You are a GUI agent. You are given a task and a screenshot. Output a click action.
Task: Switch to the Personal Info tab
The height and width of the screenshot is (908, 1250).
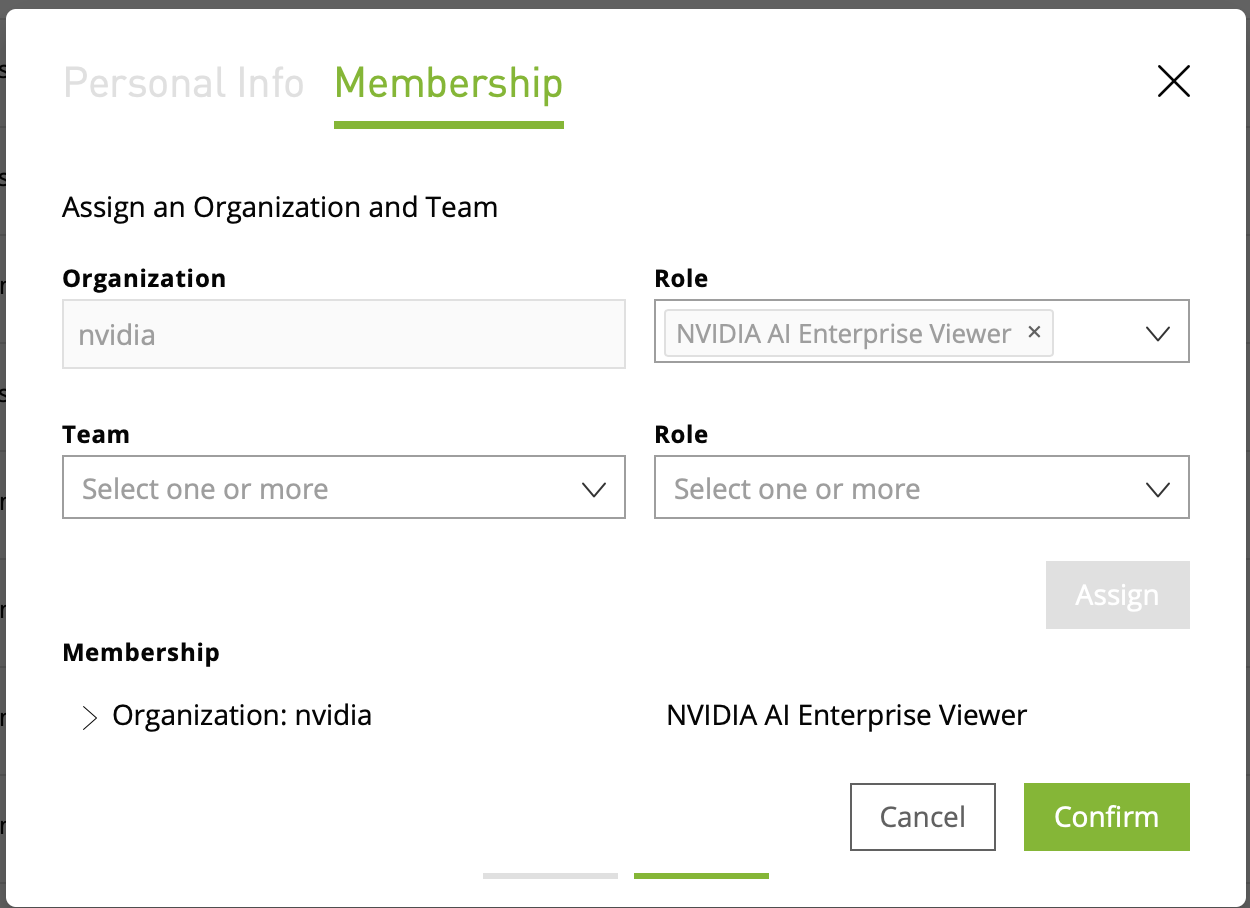point(183,84)
